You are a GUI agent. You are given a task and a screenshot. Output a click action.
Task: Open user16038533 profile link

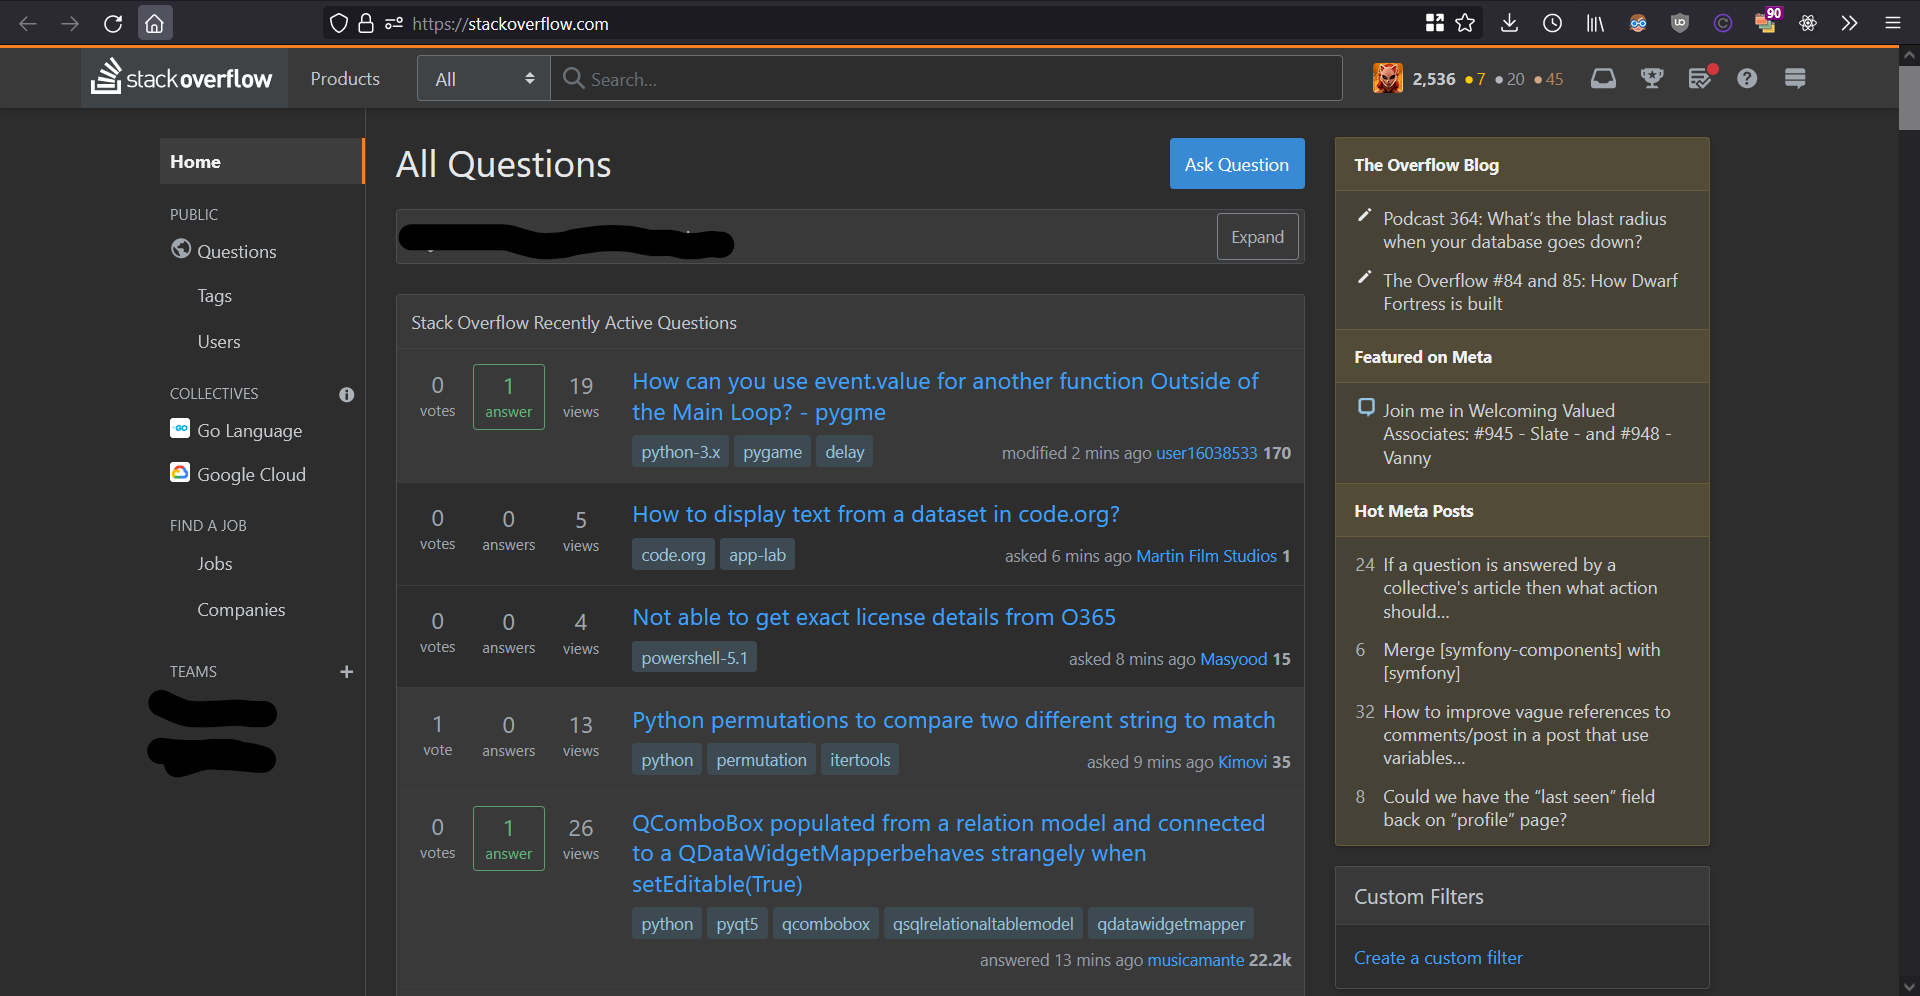click(1206, 453)
